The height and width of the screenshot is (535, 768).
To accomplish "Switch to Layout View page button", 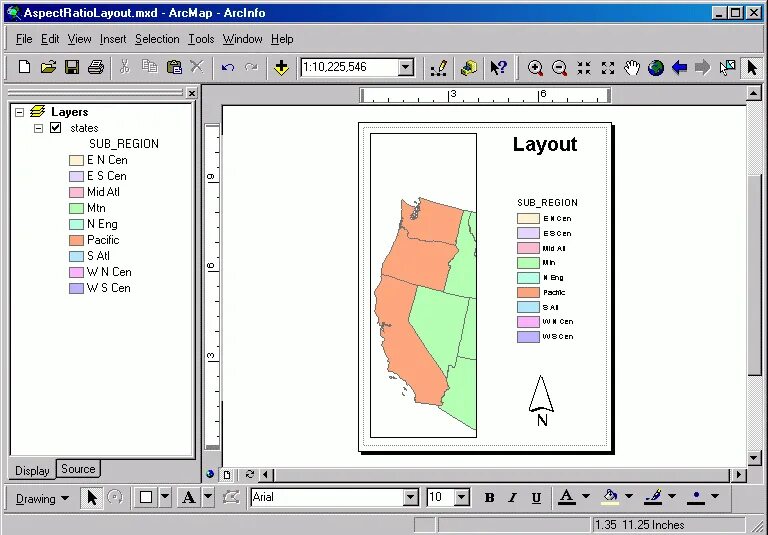I will click(227, 474).
